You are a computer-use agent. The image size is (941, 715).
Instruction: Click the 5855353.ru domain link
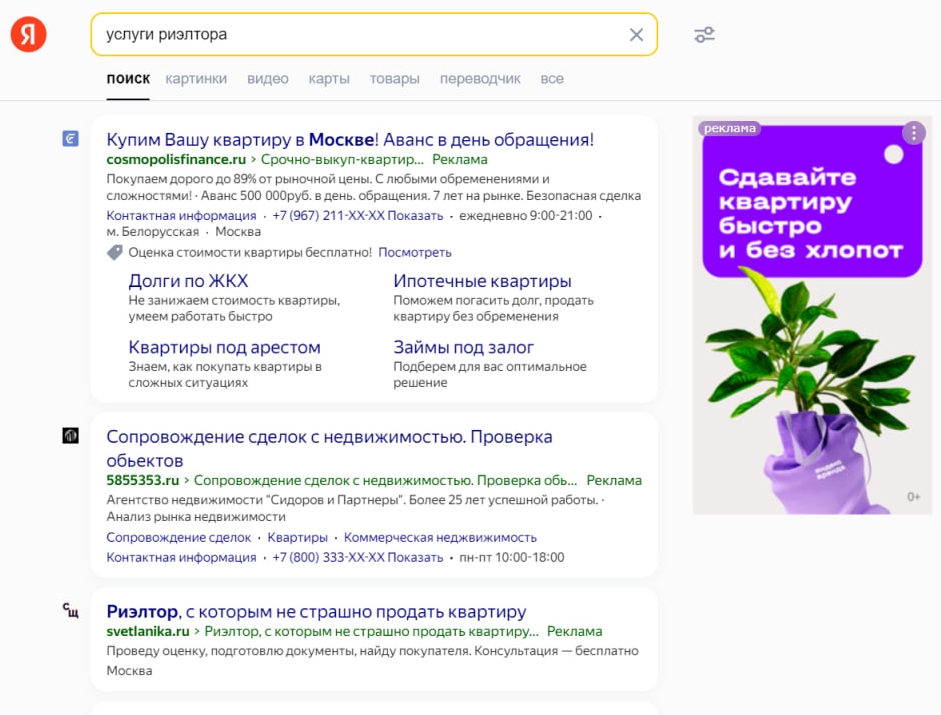tap(143, 480)
